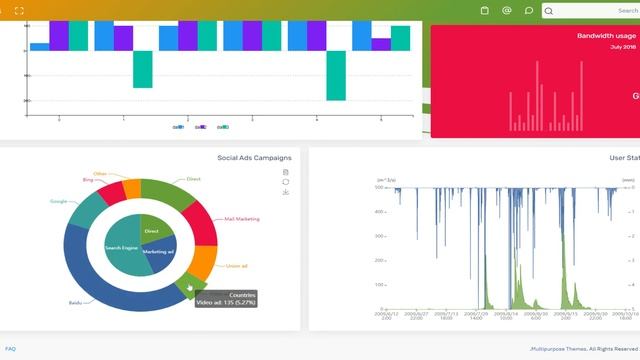Select the highlighted green Video ad segment

click(190, 285)
